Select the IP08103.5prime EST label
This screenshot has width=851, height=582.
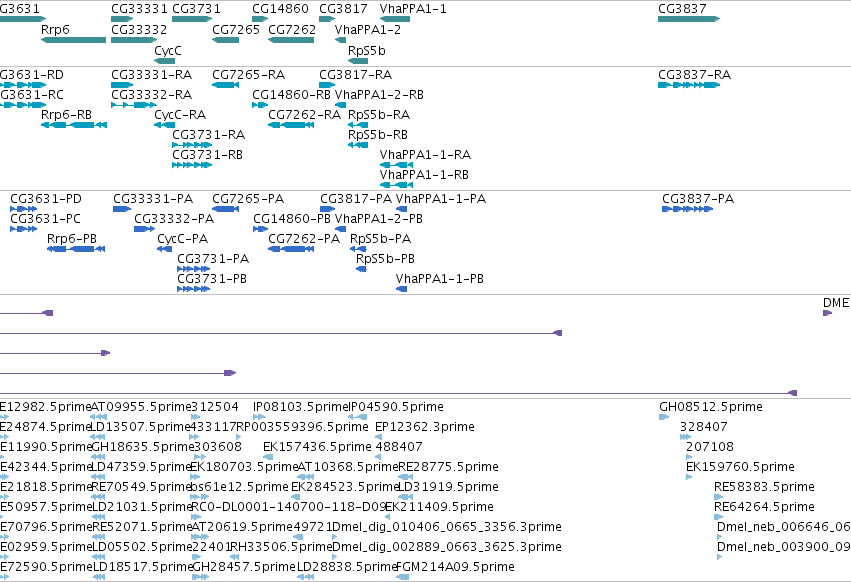point(300,407)
